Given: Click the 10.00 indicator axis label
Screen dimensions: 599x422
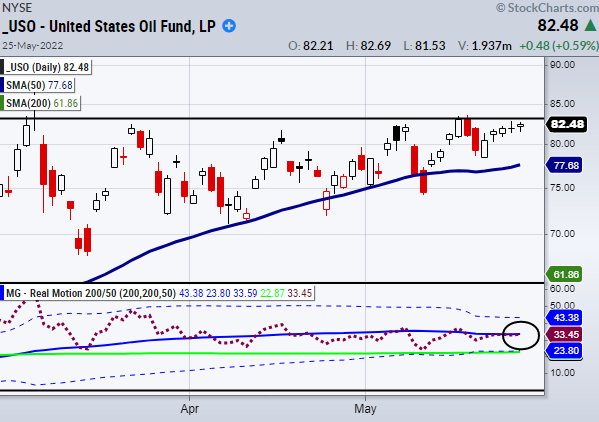Looking at the screenshot, I should [562, 372].
